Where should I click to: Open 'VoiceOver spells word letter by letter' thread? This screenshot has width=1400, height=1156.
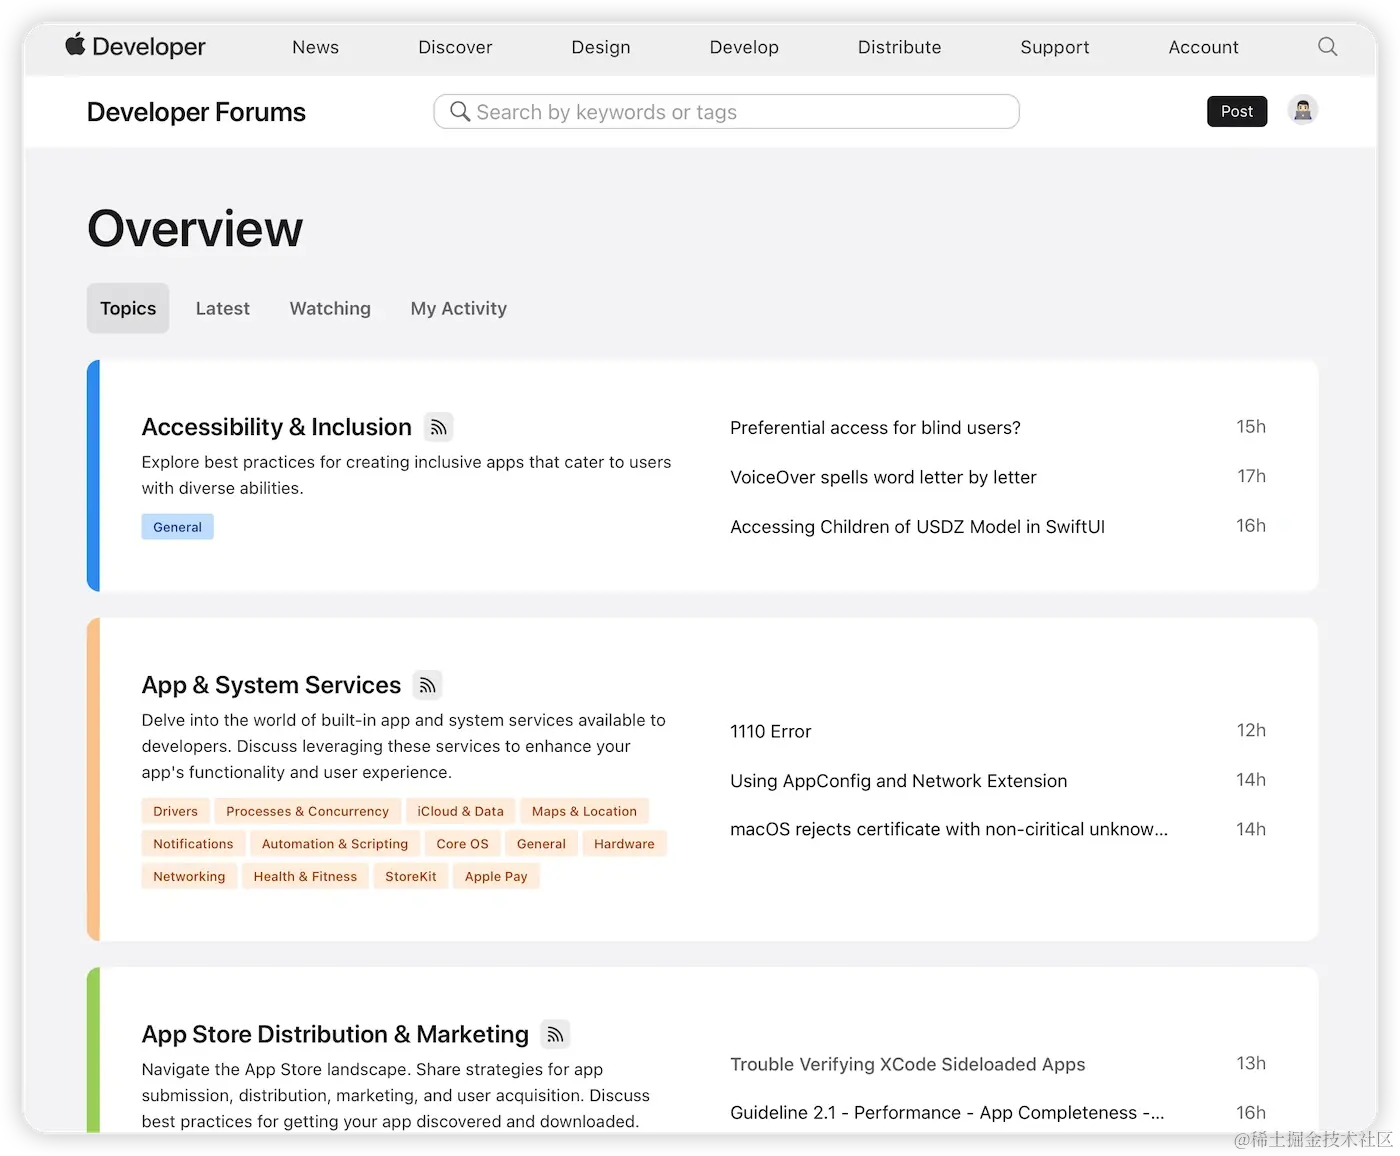tap(883, 477)
